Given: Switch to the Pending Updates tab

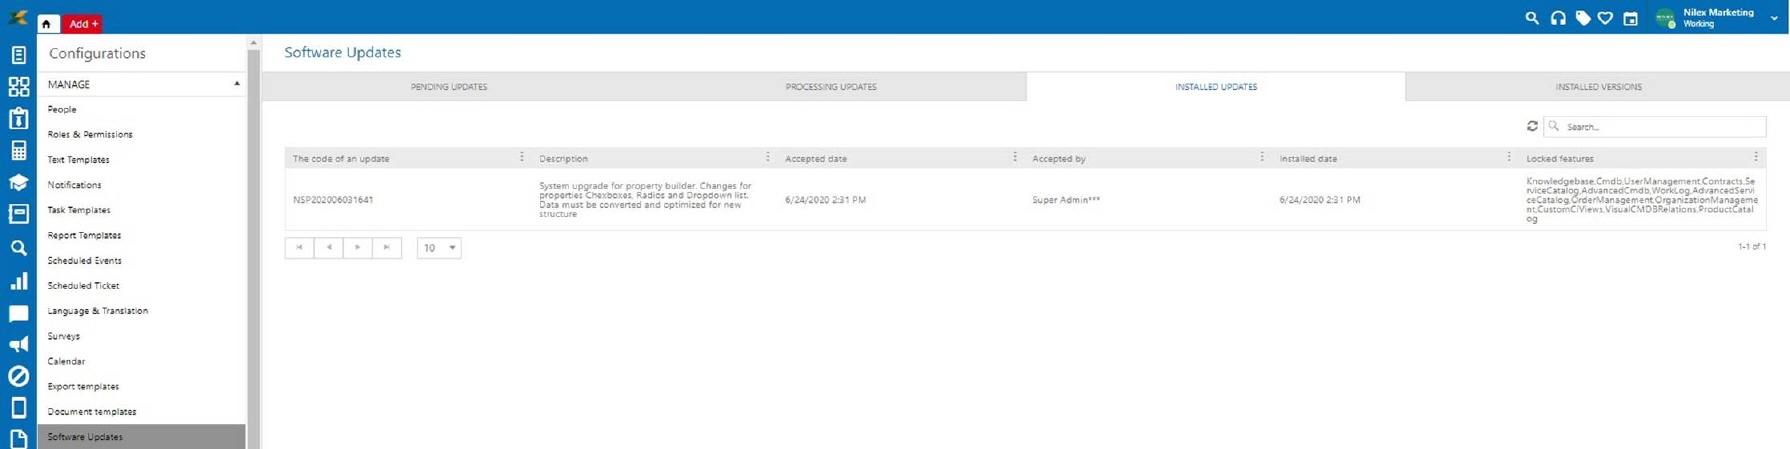Looking at the screenshot, I should coord(449,87).
